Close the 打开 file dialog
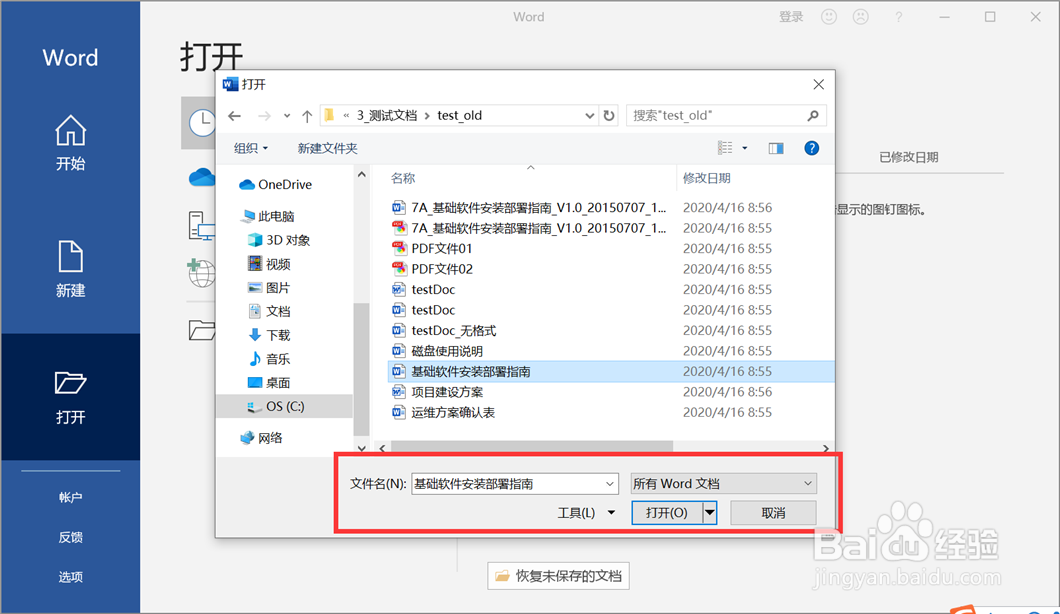This screenshot has height=614, width=1060. pyautogui.click(x=819, y=85)
